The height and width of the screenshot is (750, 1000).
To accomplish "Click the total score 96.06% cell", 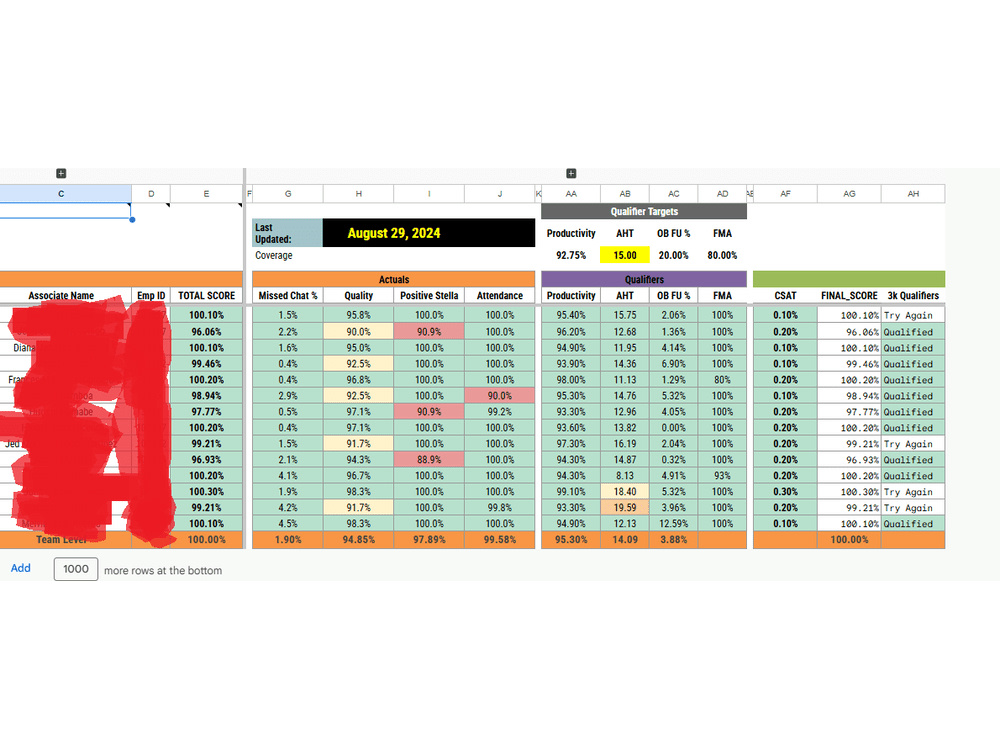I will click(x=206, y=332).
